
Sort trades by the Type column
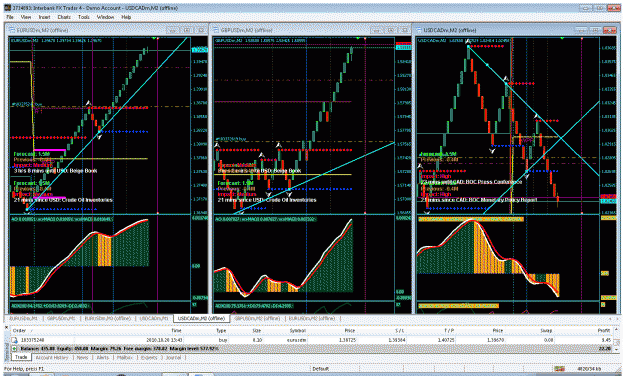pyautogui.click(x=221, y=331)
